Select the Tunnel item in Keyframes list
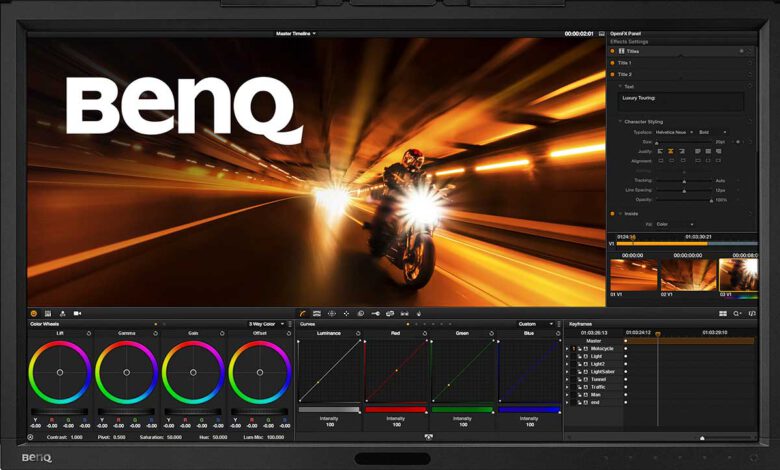The height and width of the screenshot is (470, 780). coord(596,380)
